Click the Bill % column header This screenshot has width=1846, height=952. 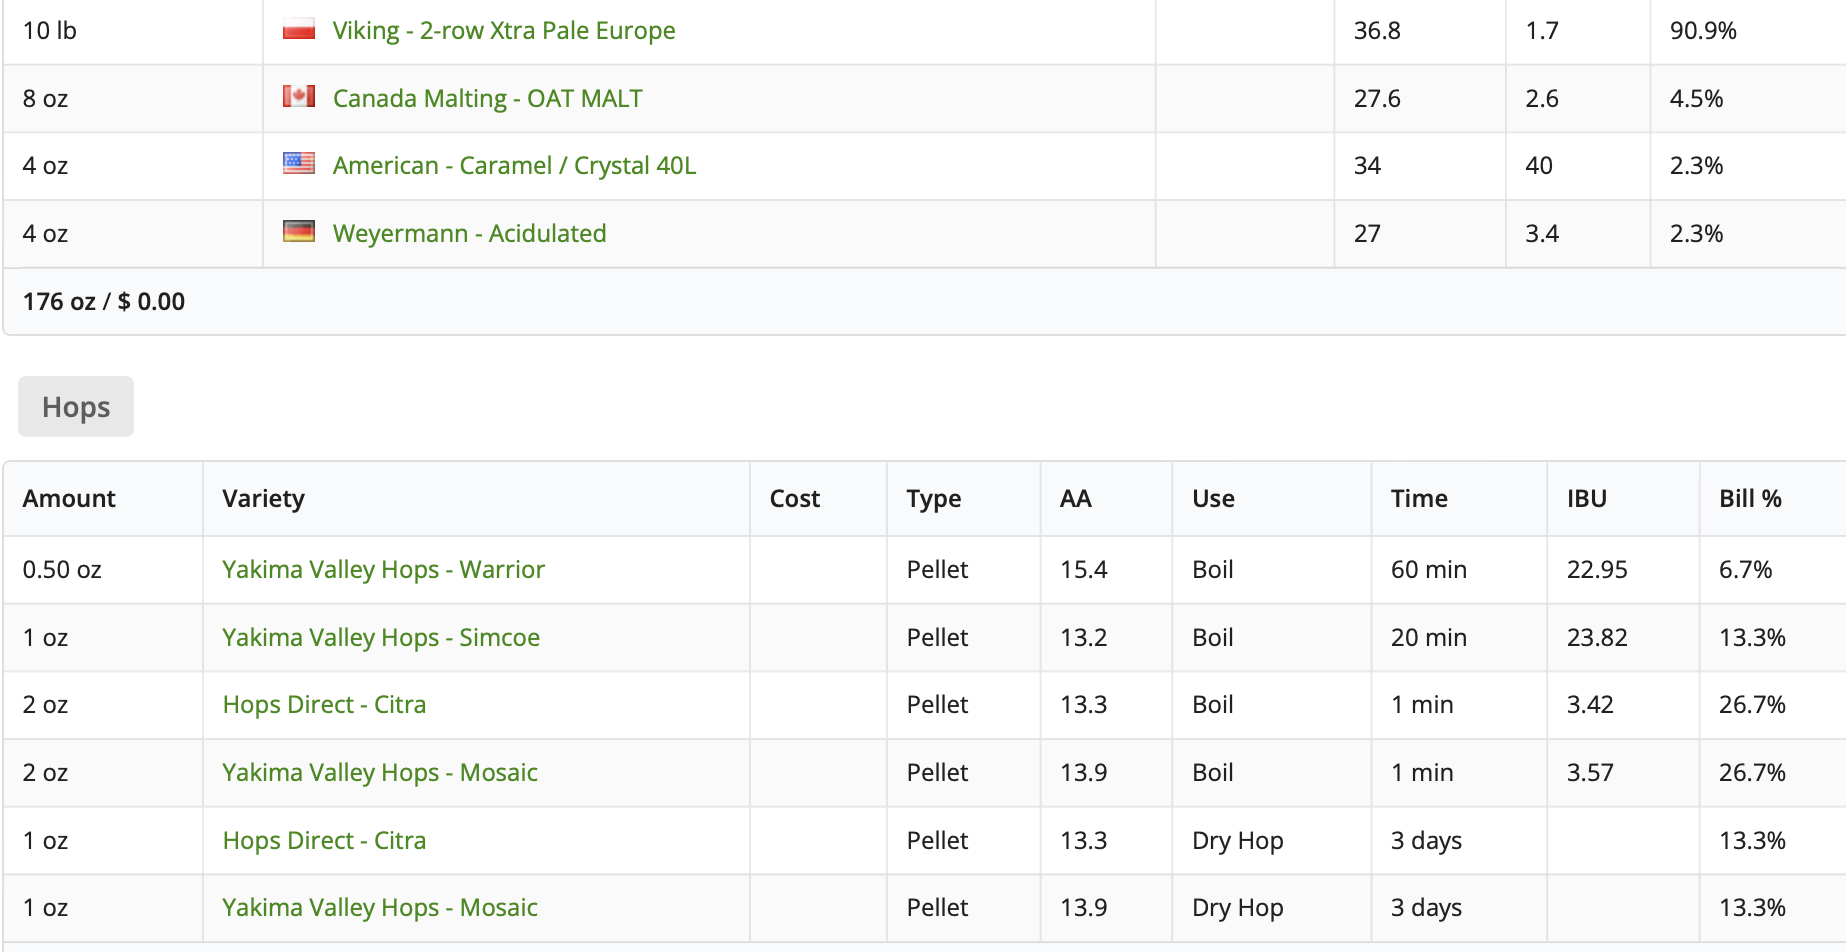click(1750, 498)
